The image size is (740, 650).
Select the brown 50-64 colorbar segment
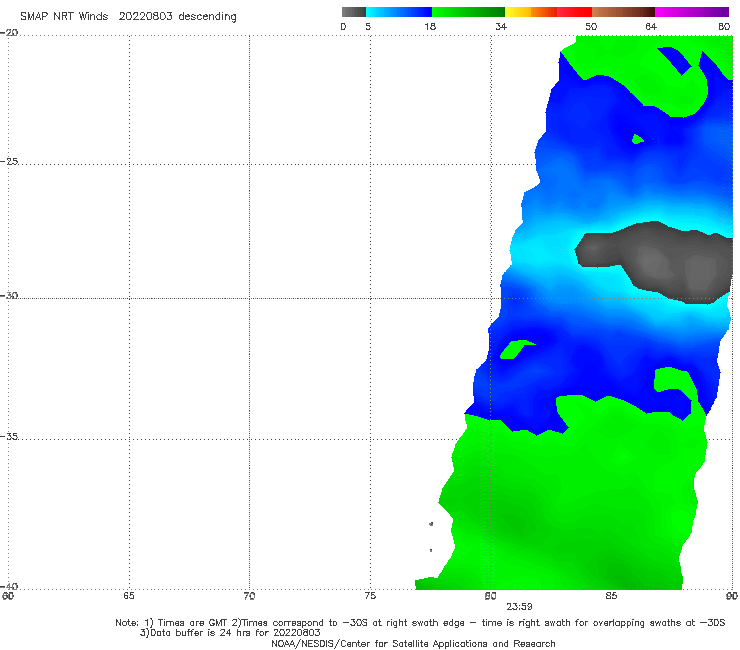[x=623, y=12]
